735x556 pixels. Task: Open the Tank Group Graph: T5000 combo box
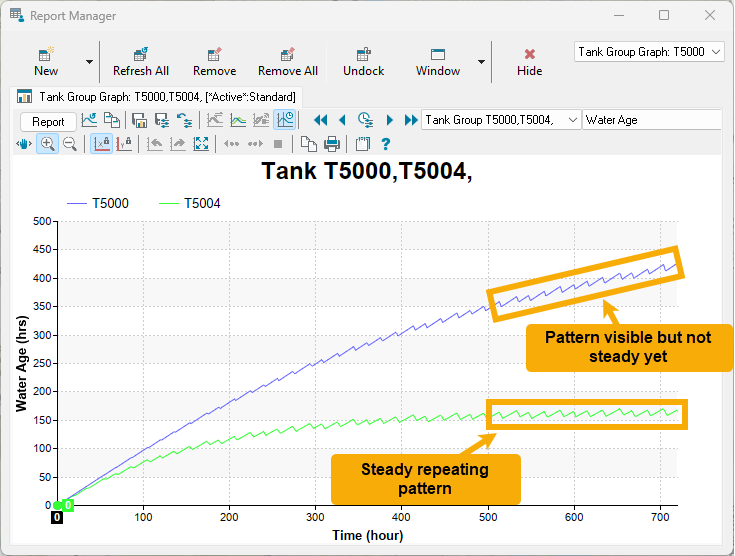coord(649,52)
